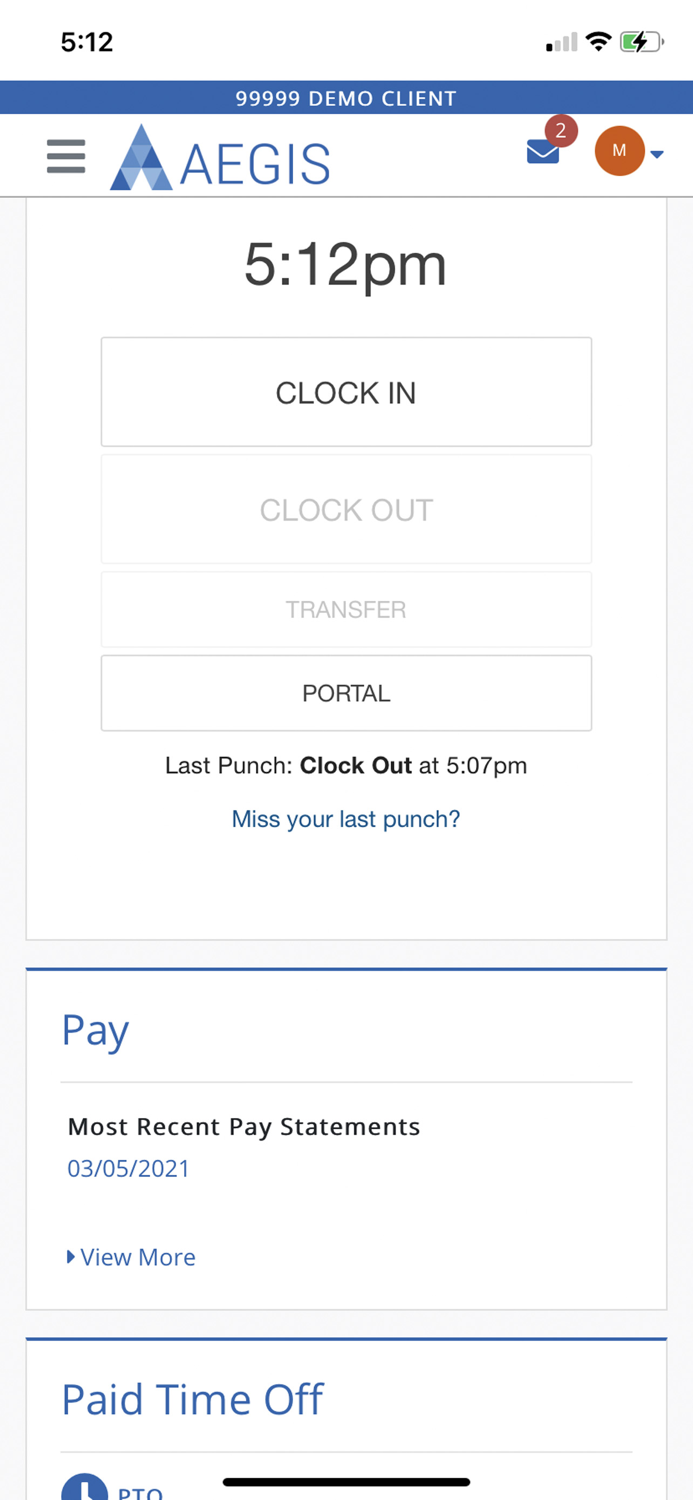Tap the Wi-Fi status icon
The image size is (693, 1500).
click(599, 40)
